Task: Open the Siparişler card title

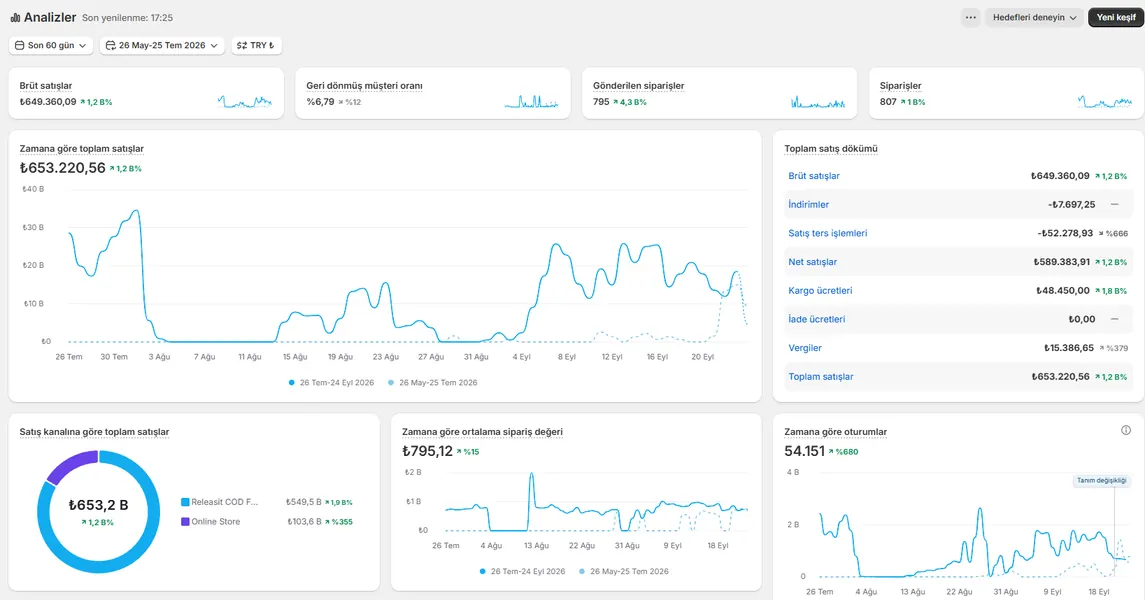Action: tap(900, 85)
